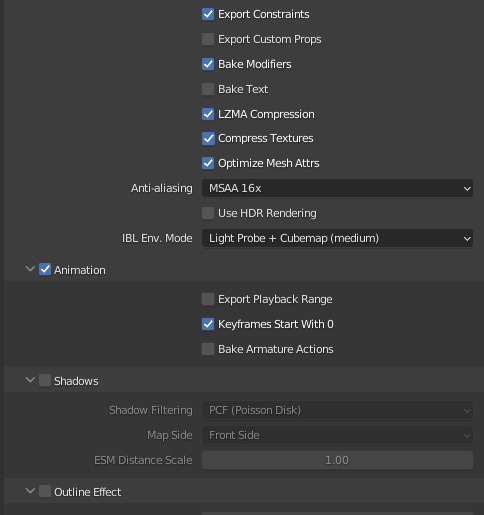This screenshot has height=515, width=484.
Task: Collapse the Shadows panel chevron
Action: (x=30, y=380)
